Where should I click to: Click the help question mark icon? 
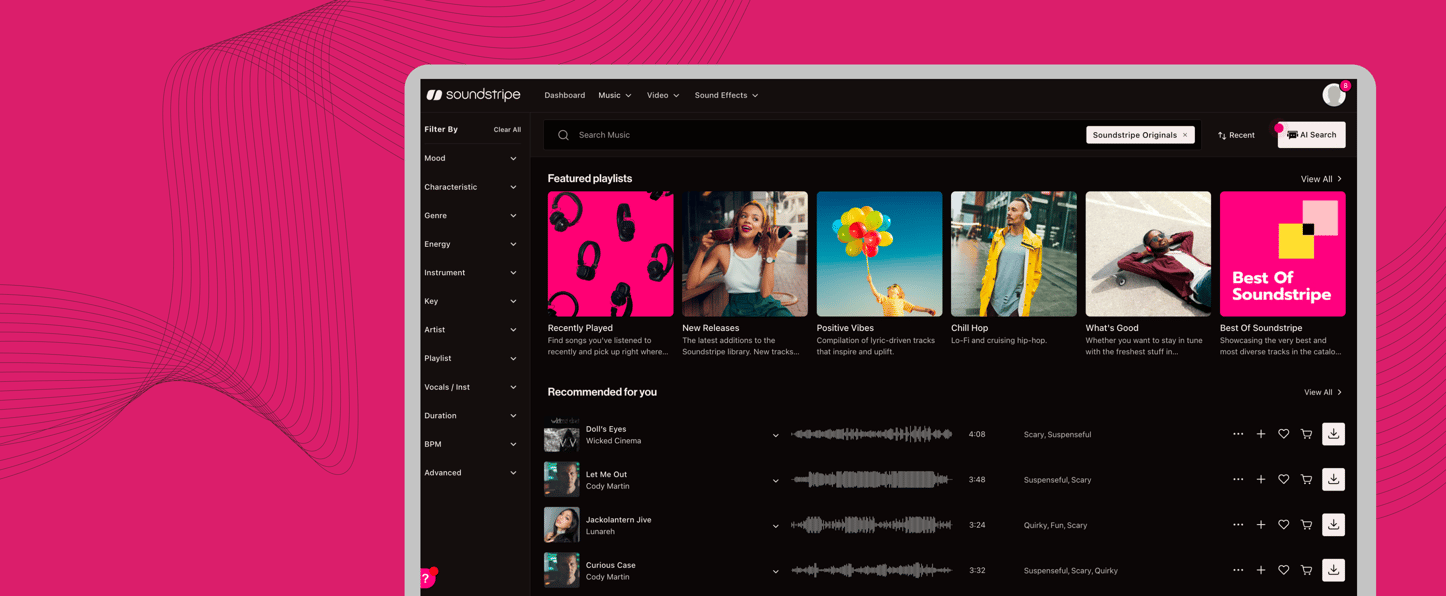(427, 579)
